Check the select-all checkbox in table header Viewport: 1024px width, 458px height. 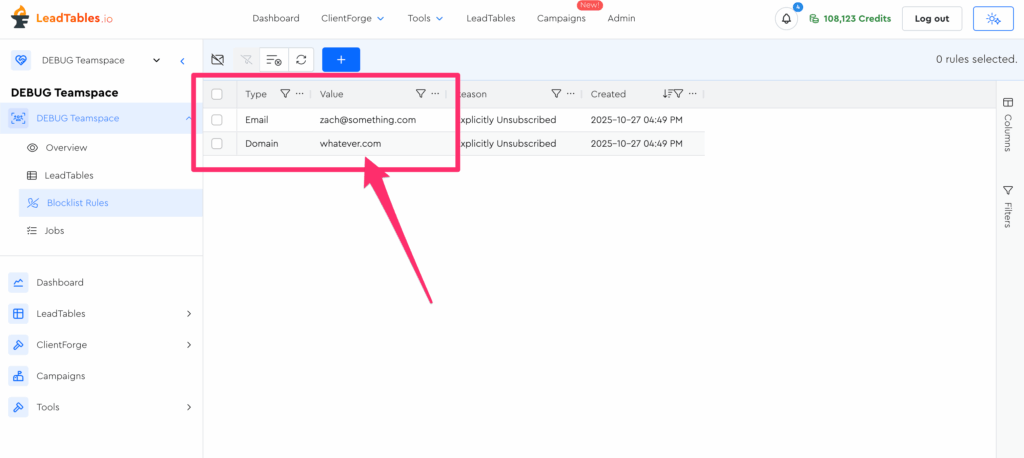(217, 94)
